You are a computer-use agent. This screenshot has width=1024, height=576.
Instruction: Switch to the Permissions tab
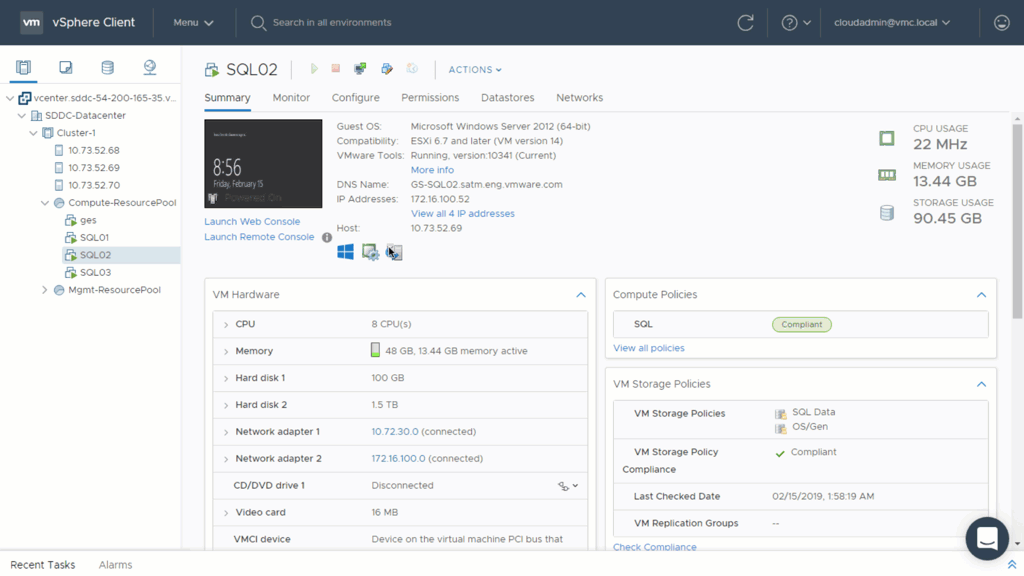pos(430,98)
